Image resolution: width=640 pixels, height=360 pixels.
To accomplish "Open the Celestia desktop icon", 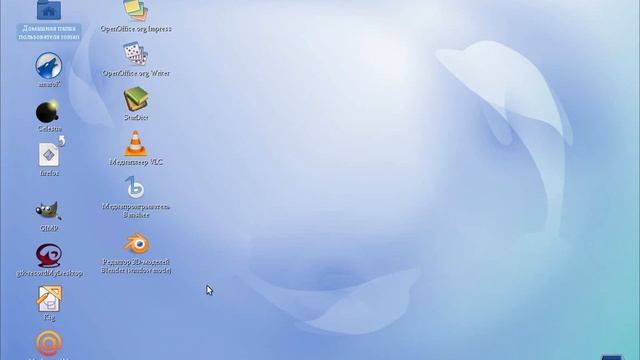I will 48,111.
